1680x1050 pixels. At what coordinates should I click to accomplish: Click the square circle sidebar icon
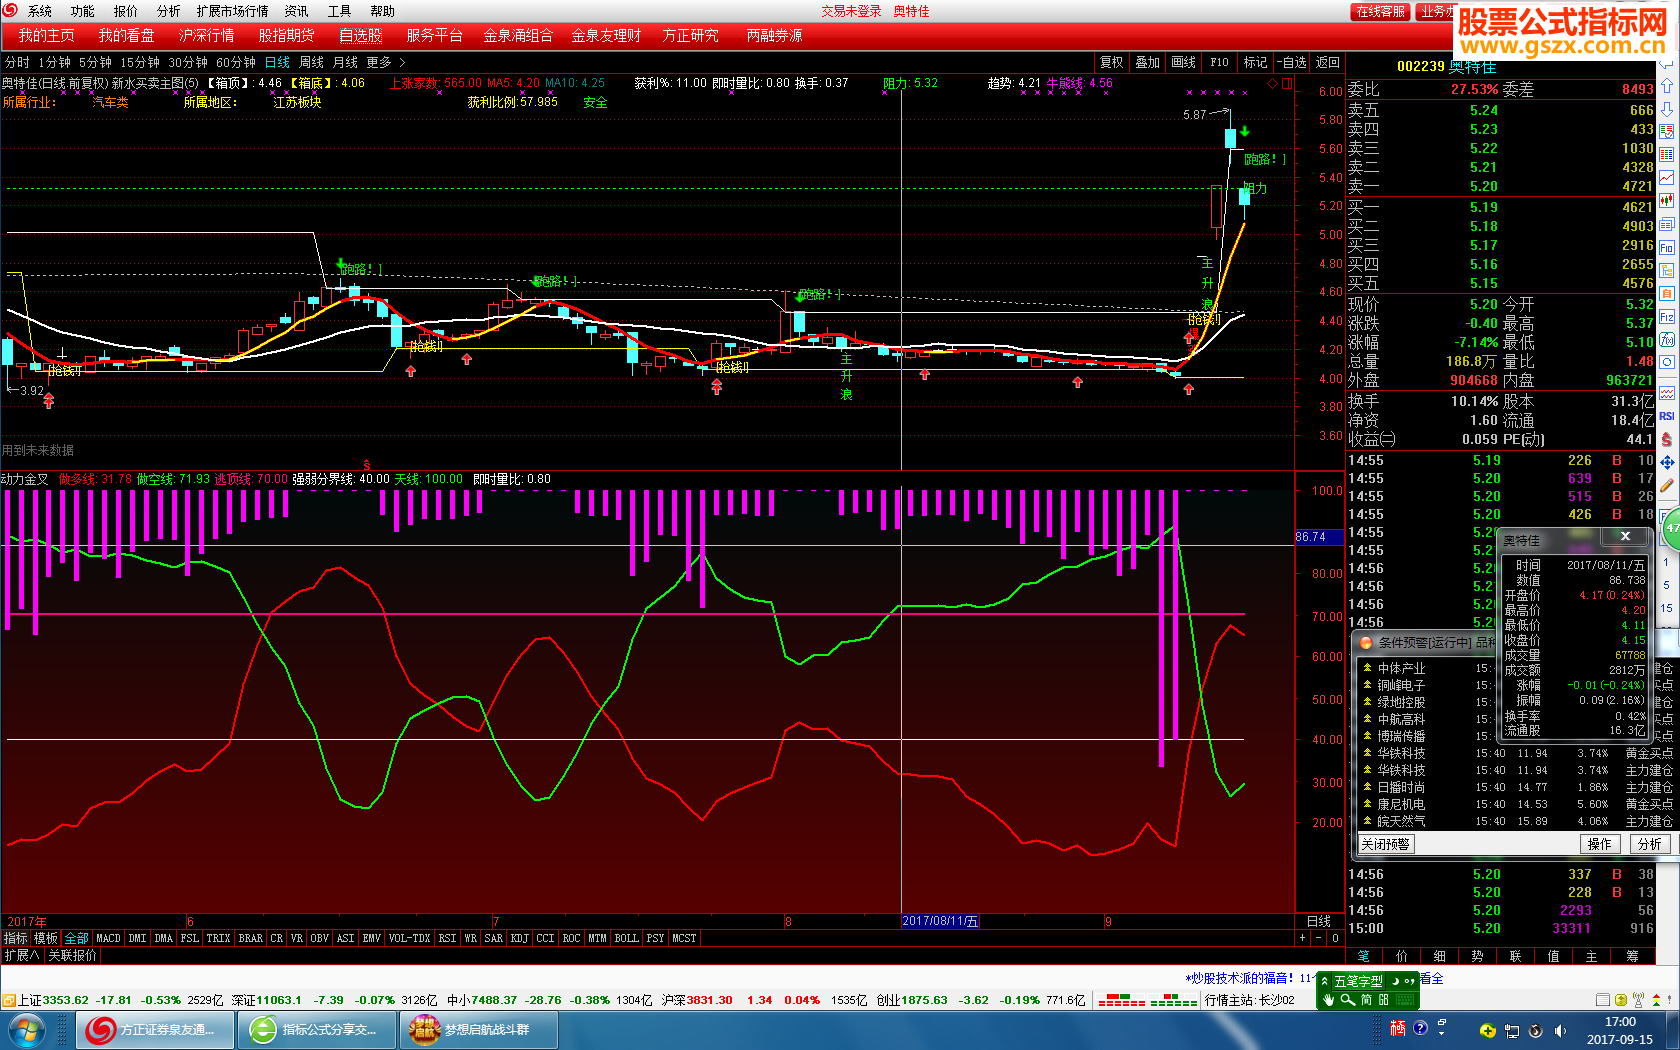(x=1667, y=363)
